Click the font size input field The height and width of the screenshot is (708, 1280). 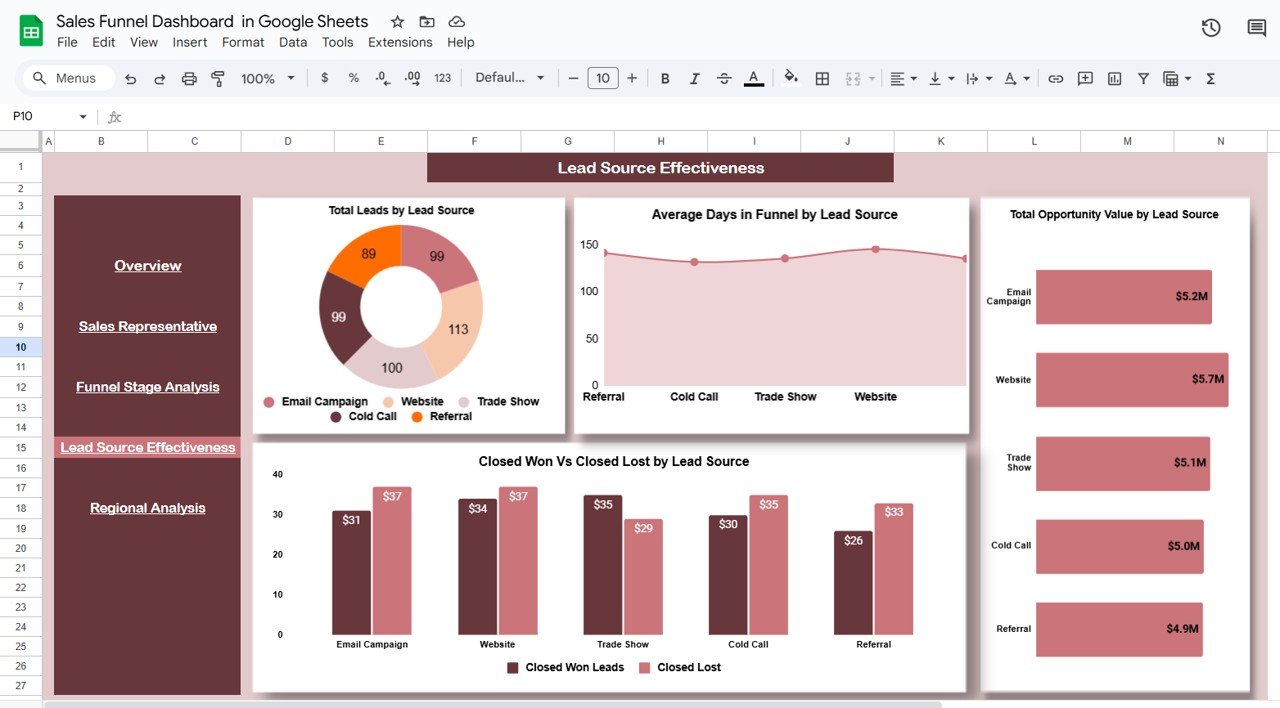click(x=602, y=78)
